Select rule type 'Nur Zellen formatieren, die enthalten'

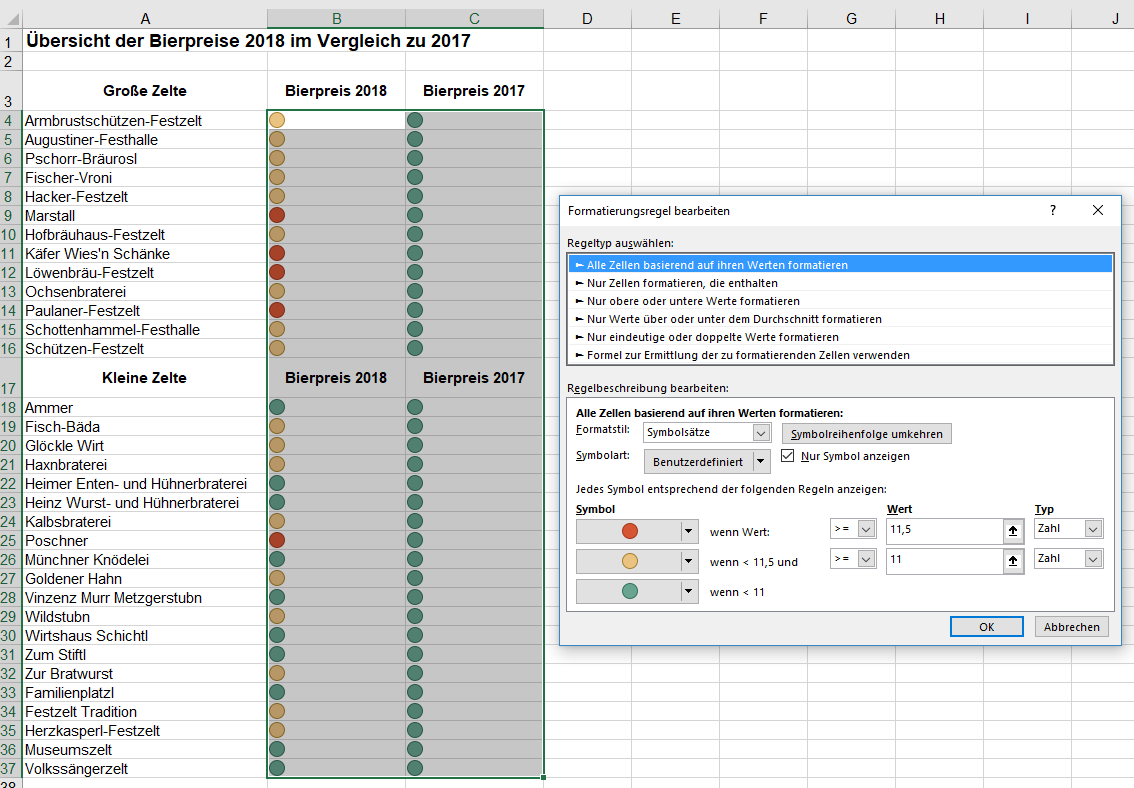click(x=667, y=283)
